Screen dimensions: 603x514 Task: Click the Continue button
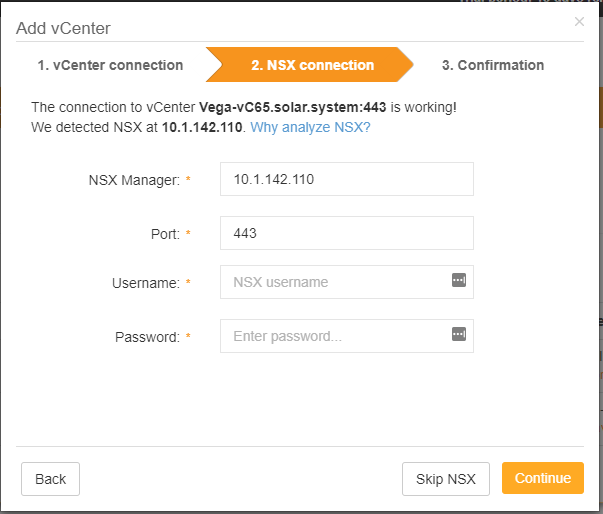pyautogui.click(x=543, y=478)
